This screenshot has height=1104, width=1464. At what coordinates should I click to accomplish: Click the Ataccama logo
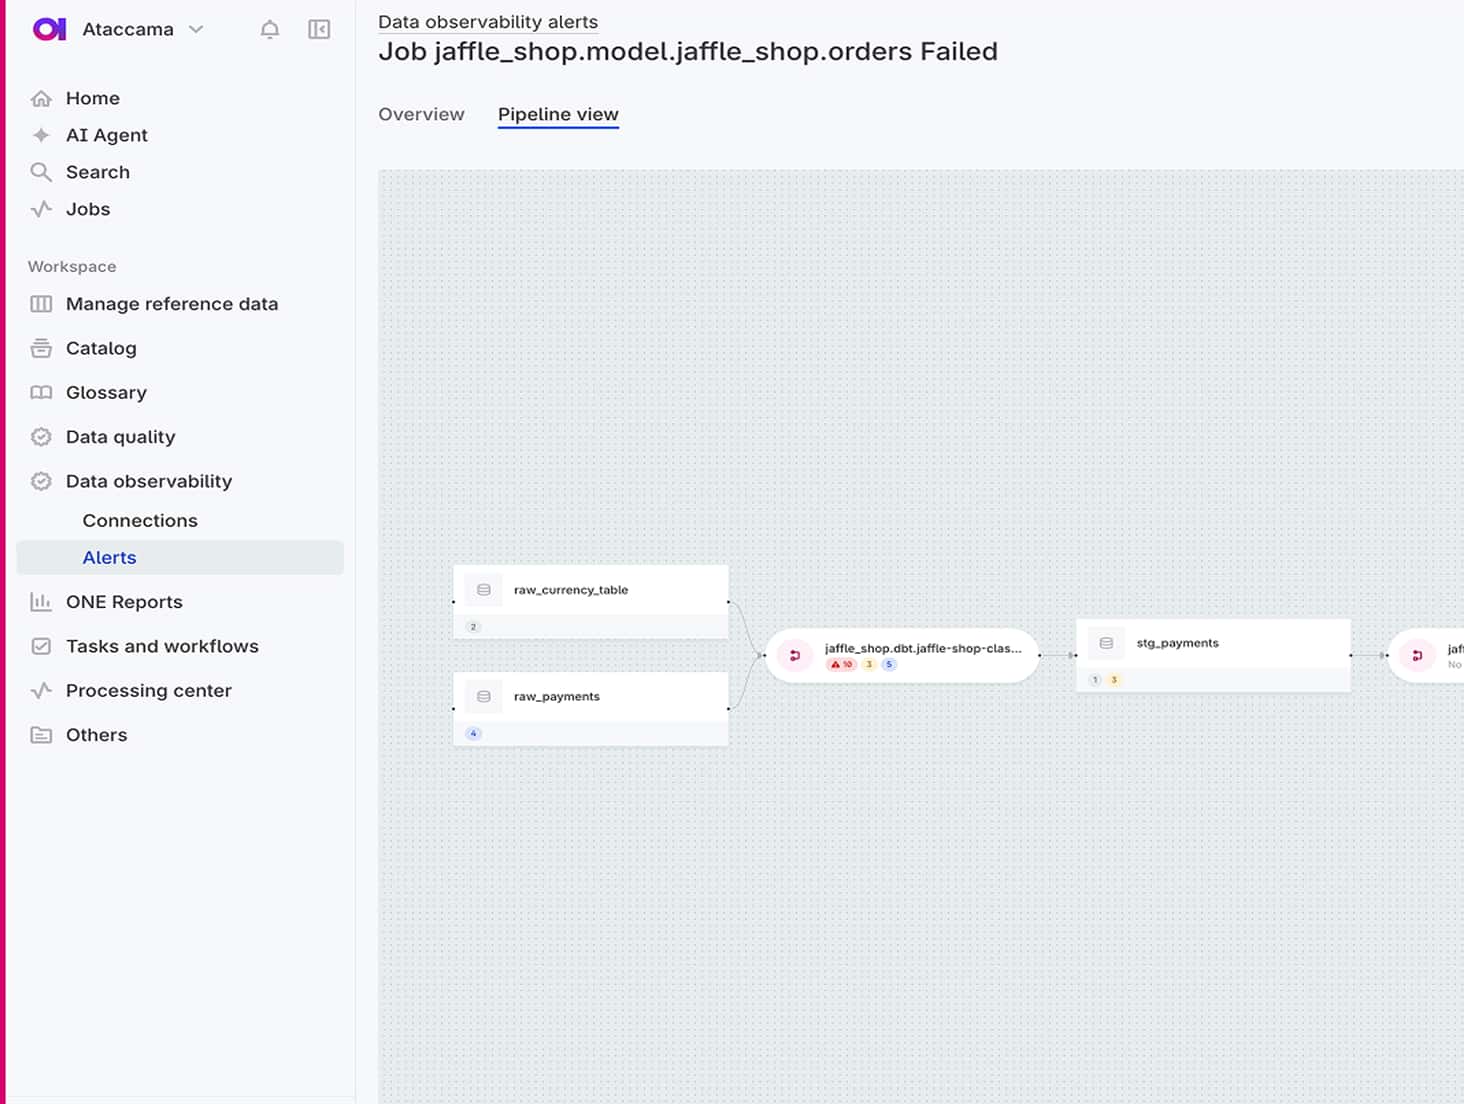[x=50, y=29]
